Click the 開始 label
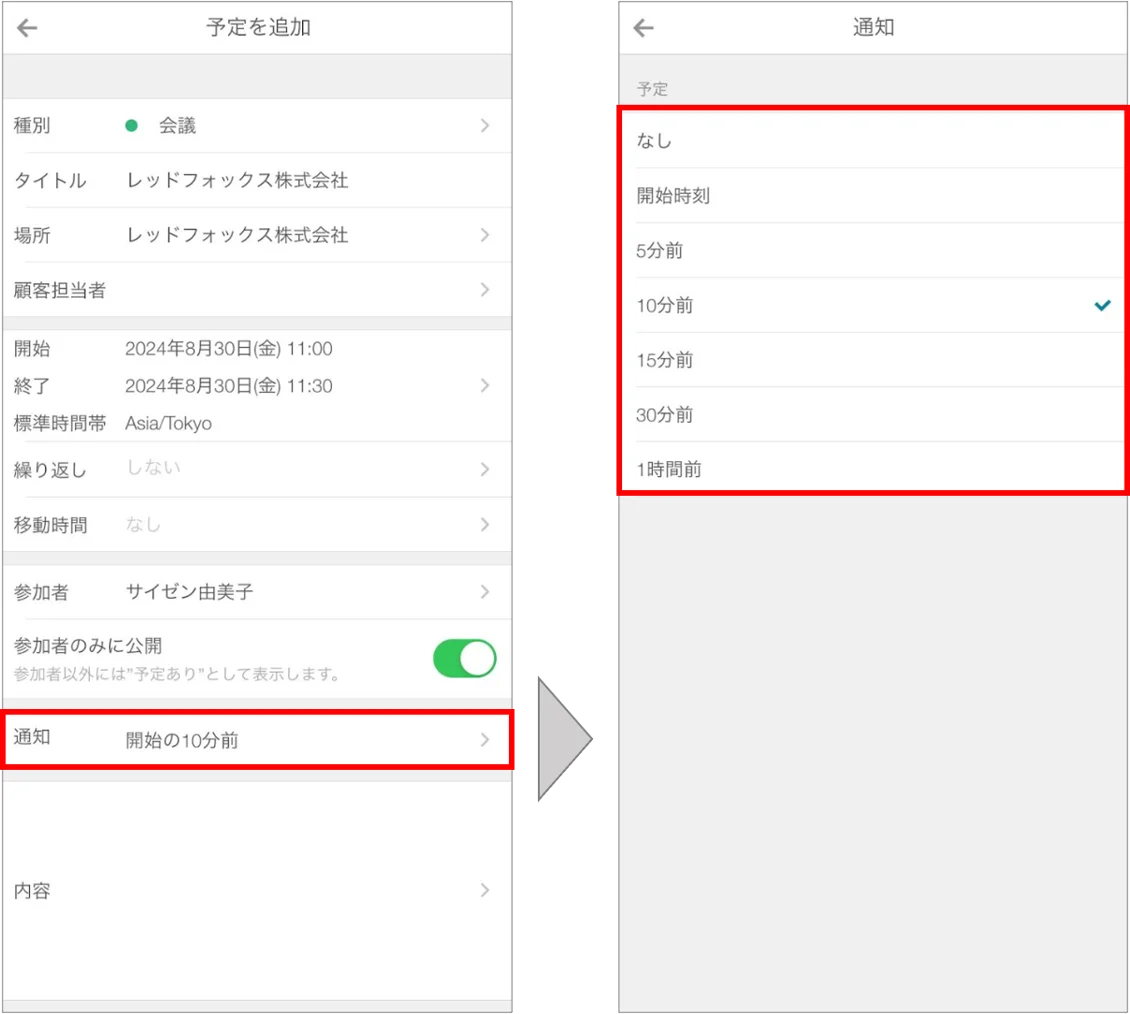 click(32, 349)
